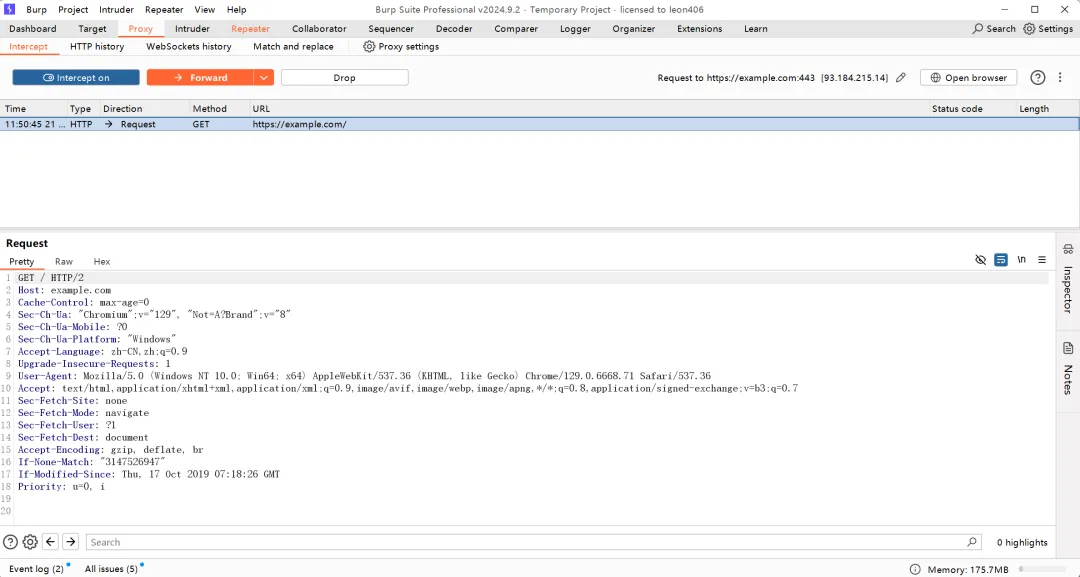Select the Proxy tab
This screenshot has width=1080, height=577.
pyautogui.click(x=141, y=29)
